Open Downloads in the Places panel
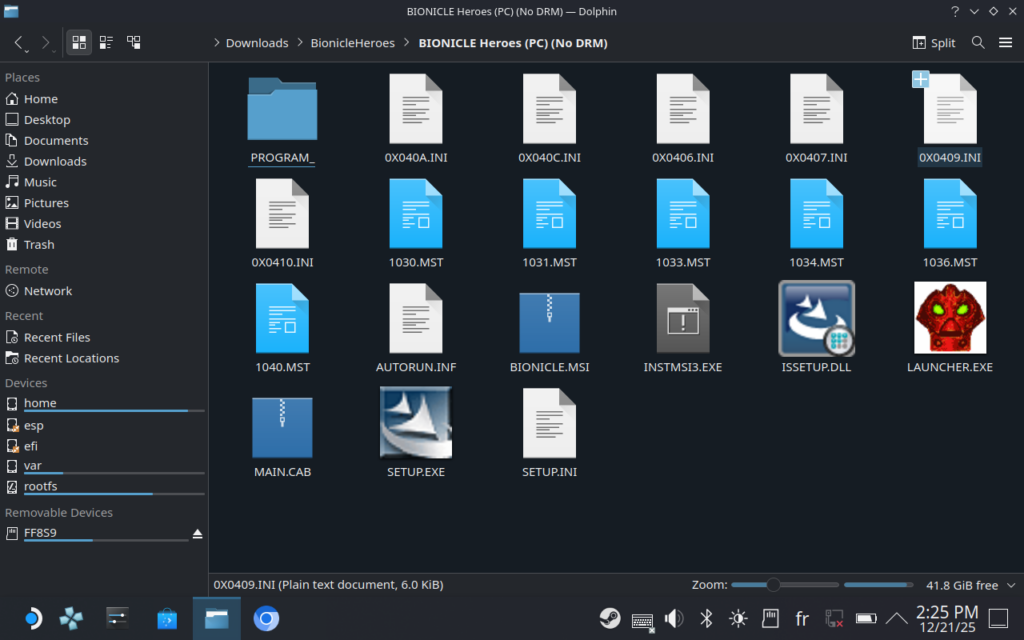1024x640 pixels. [55, 161]
